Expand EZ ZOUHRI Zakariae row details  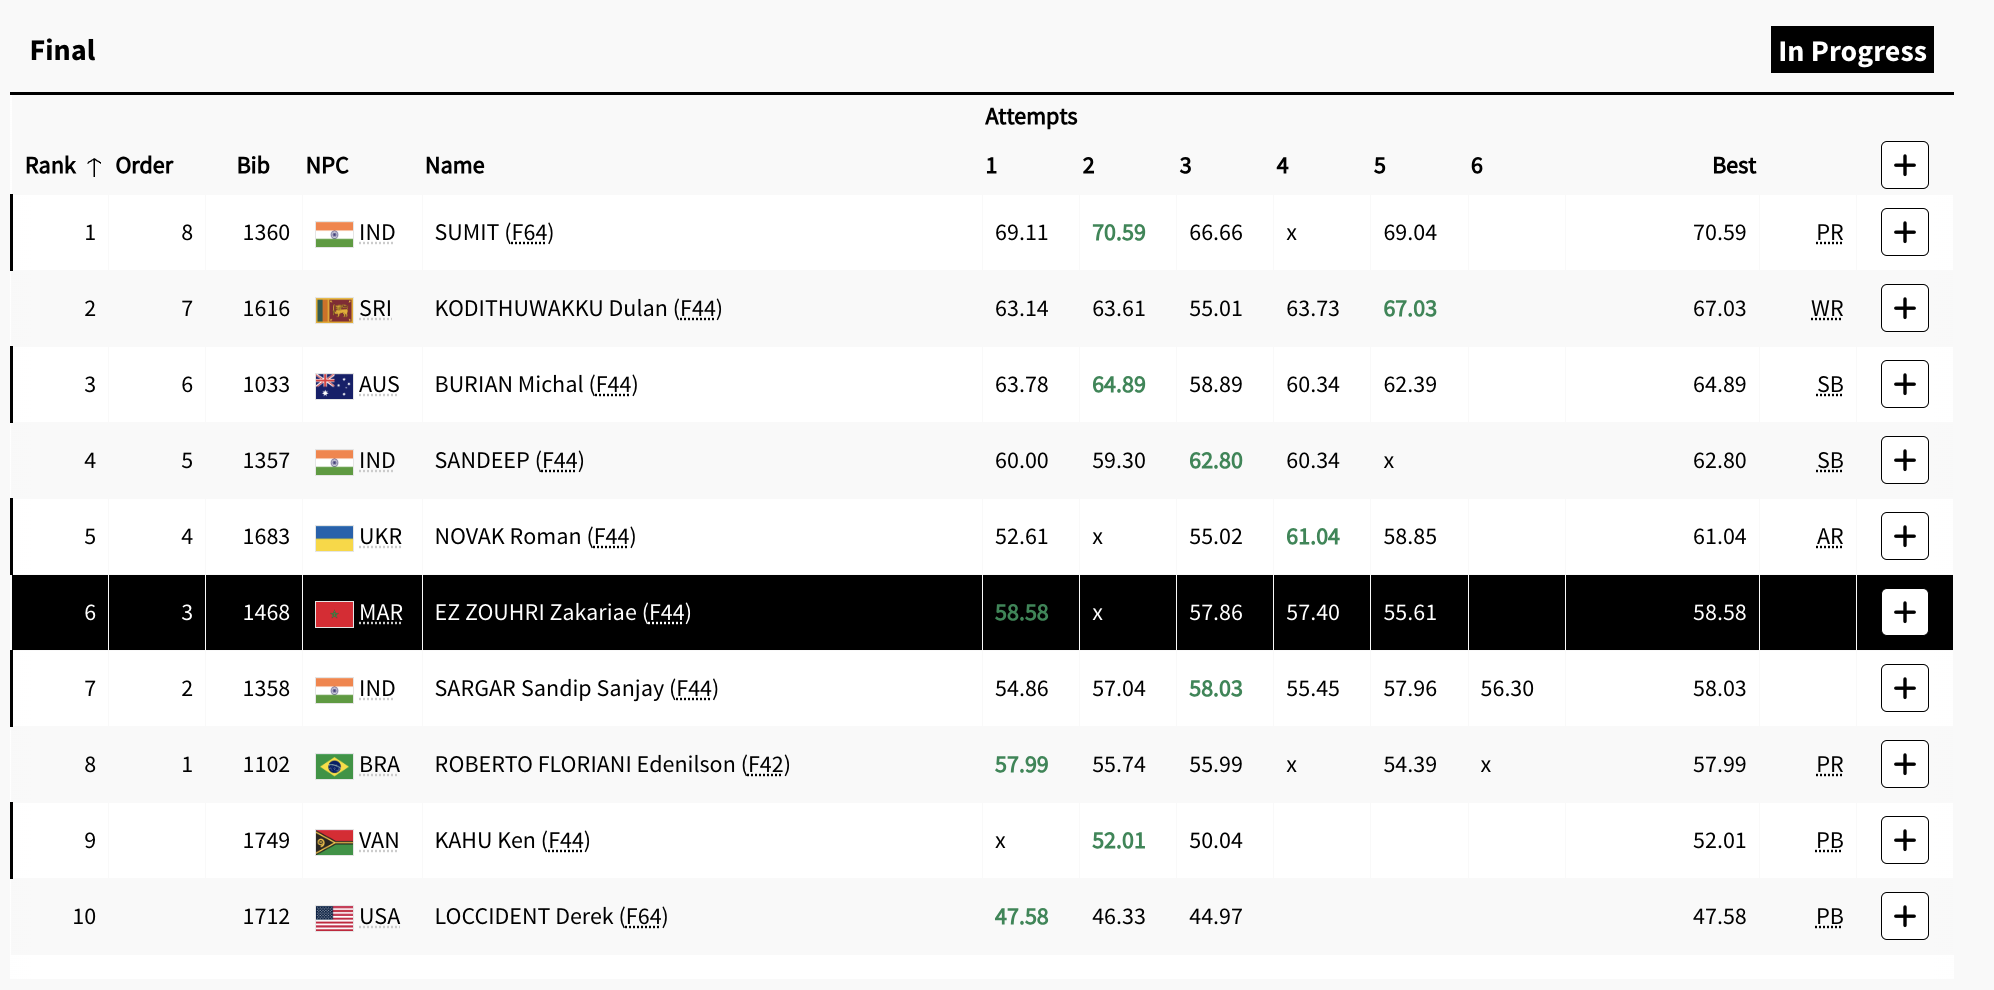1904,612
